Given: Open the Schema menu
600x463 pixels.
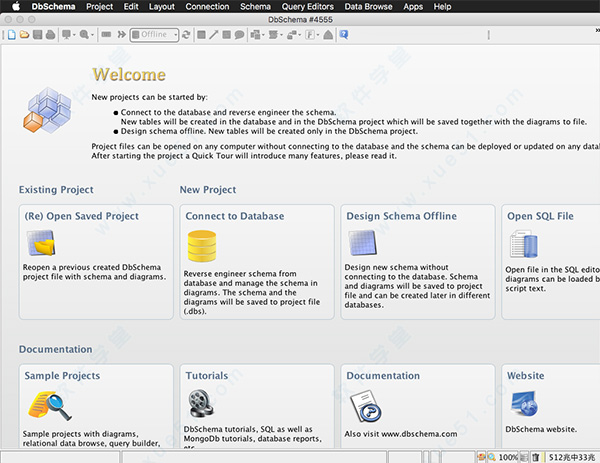Looking at the screenshot, I should 255,7.
